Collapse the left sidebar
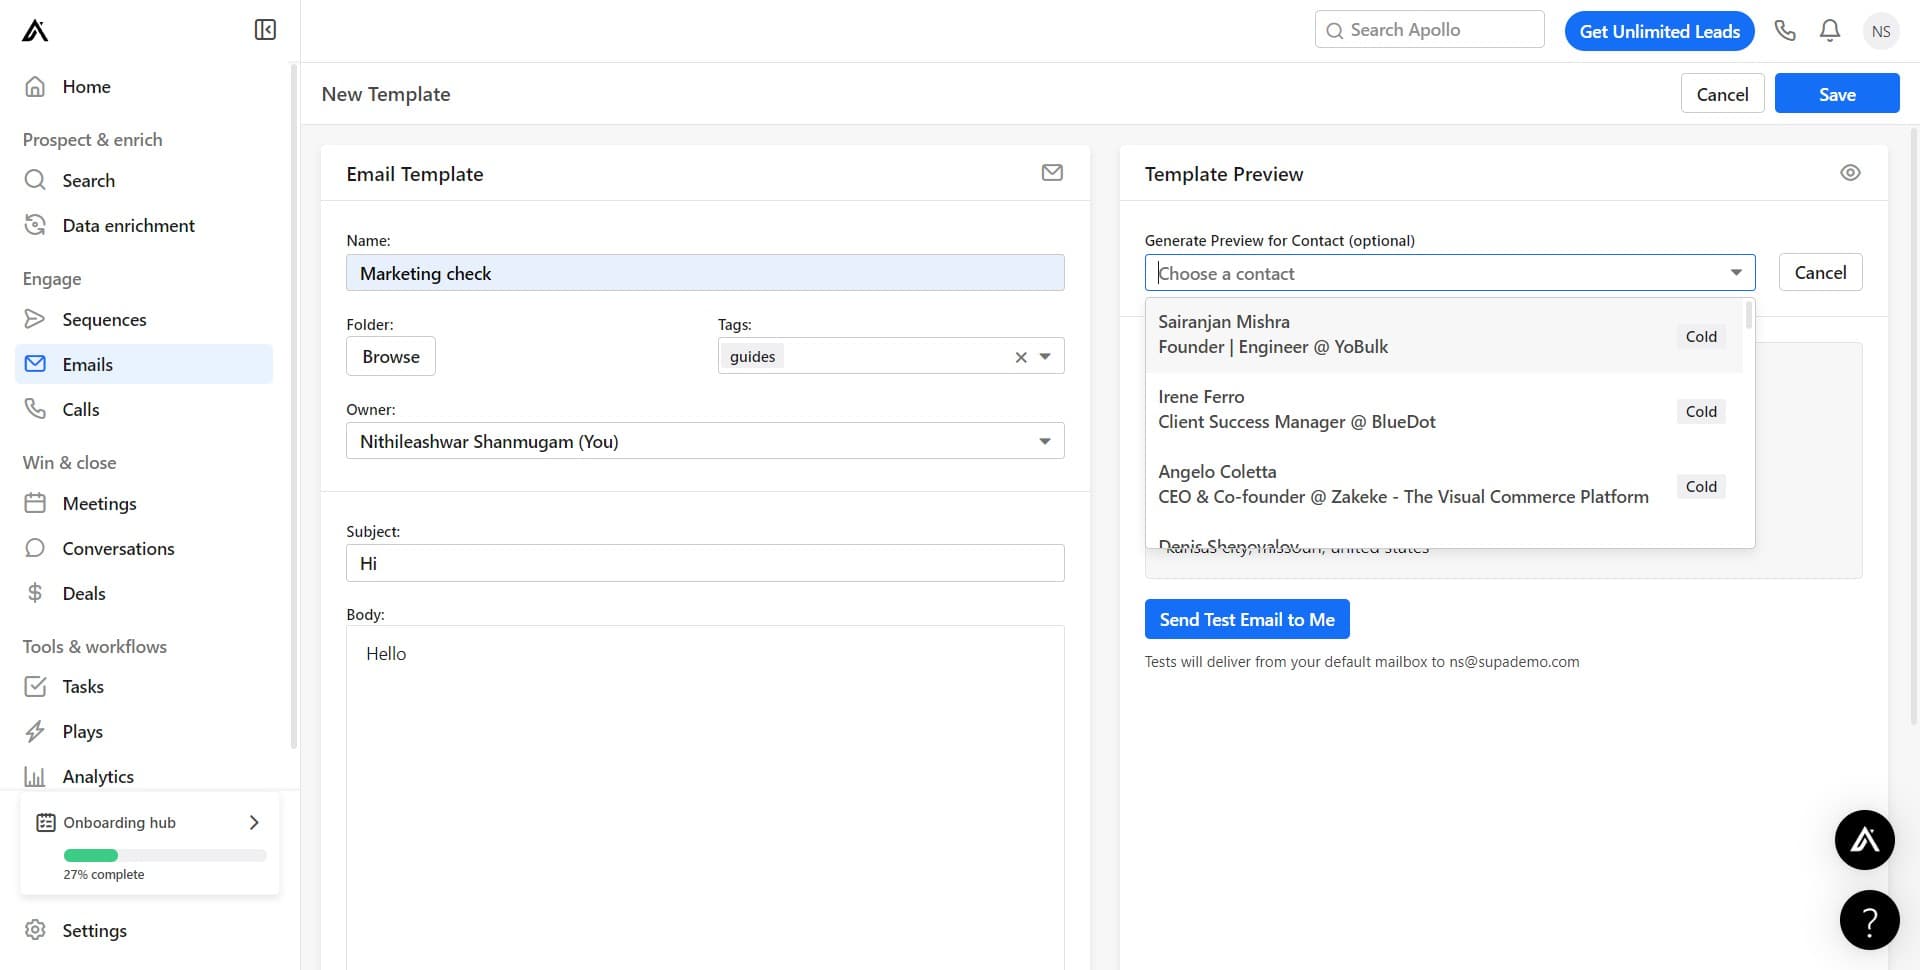Image resolution: width=1920 pixels, height=970 pixels. tap(264, 29)
